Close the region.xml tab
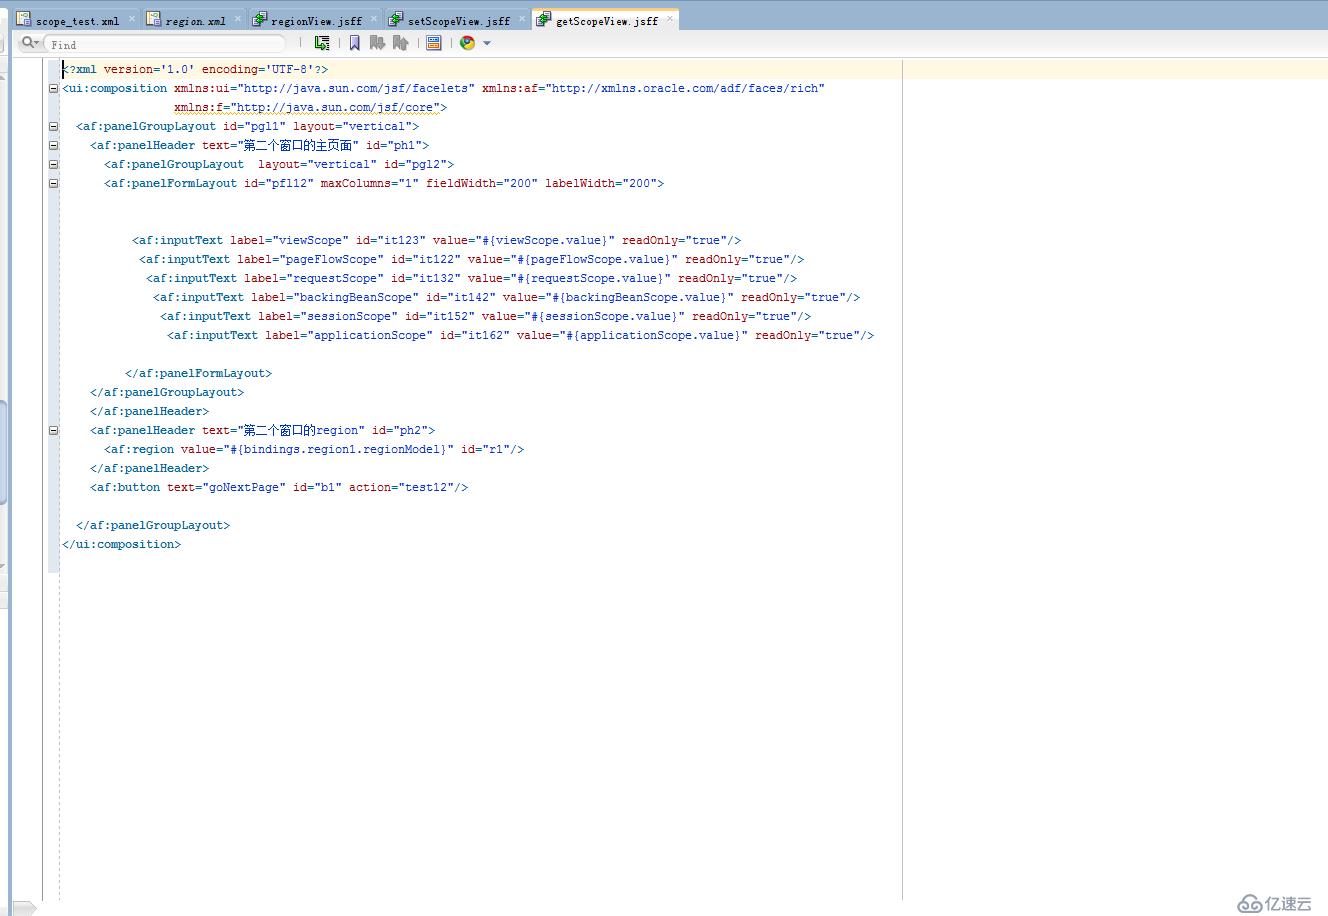Screen dimensions: 1328x916 (x=237, y=18)
